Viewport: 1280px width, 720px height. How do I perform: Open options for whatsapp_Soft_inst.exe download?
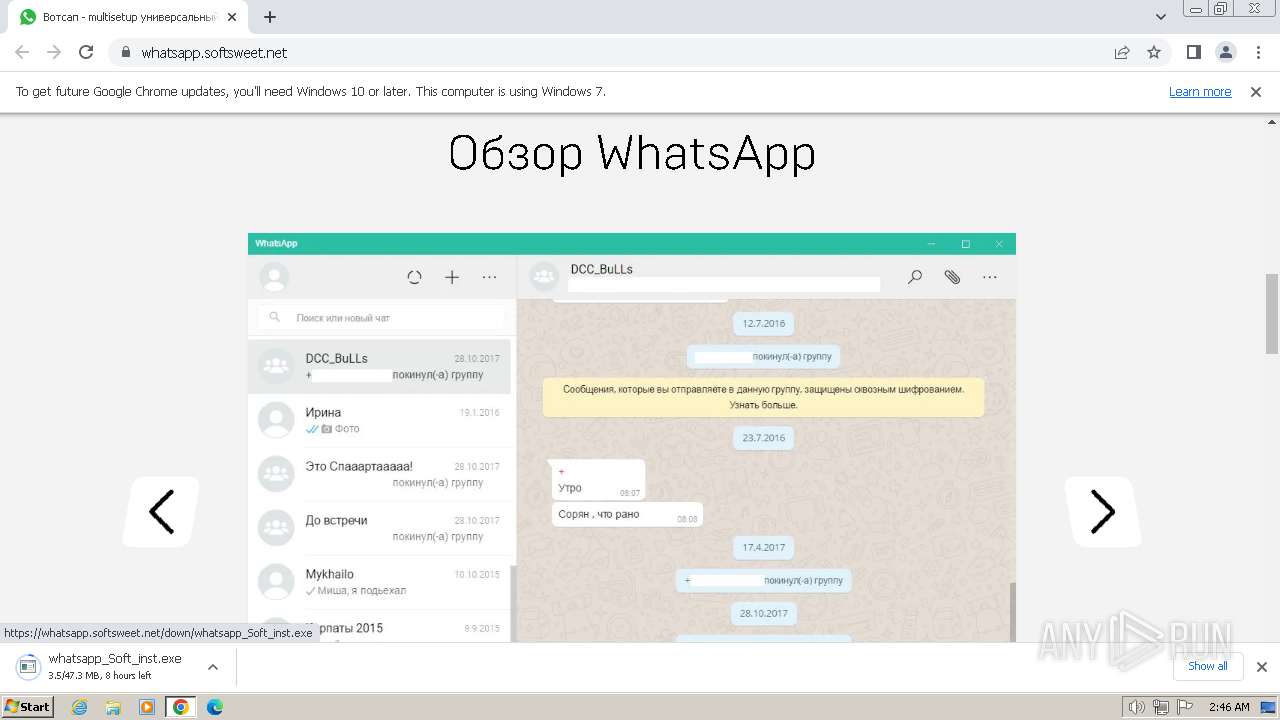point(213,666)
